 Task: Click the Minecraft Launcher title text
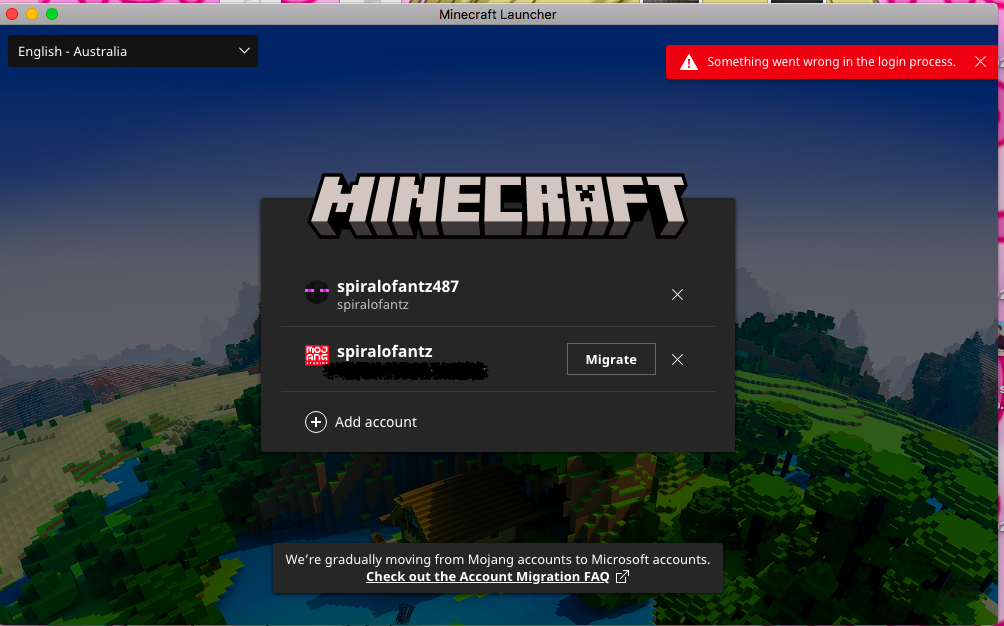click(498, 14)
